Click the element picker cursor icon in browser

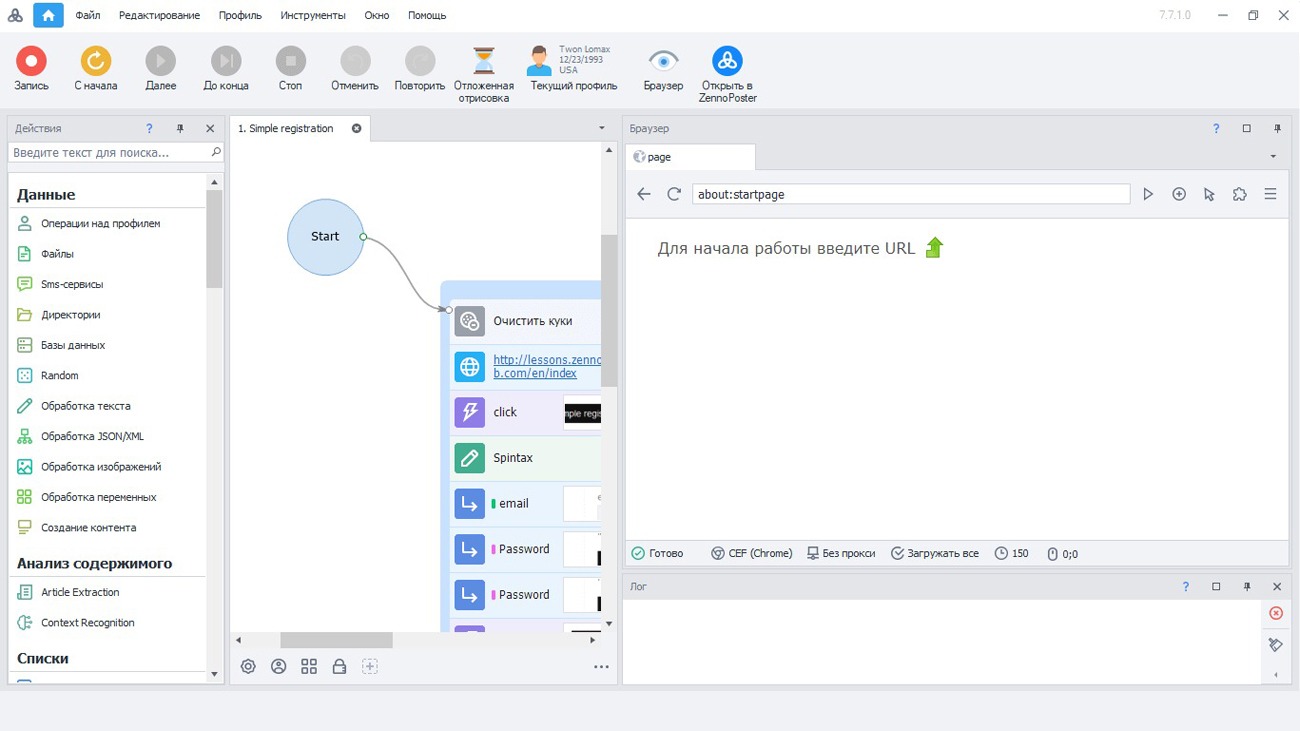click(x=1209, y=194)
